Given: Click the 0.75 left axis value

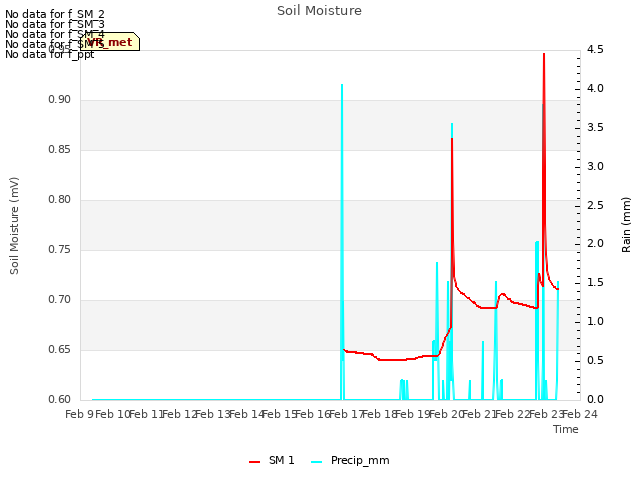Looking at the screenshot, I should (60, 249).
